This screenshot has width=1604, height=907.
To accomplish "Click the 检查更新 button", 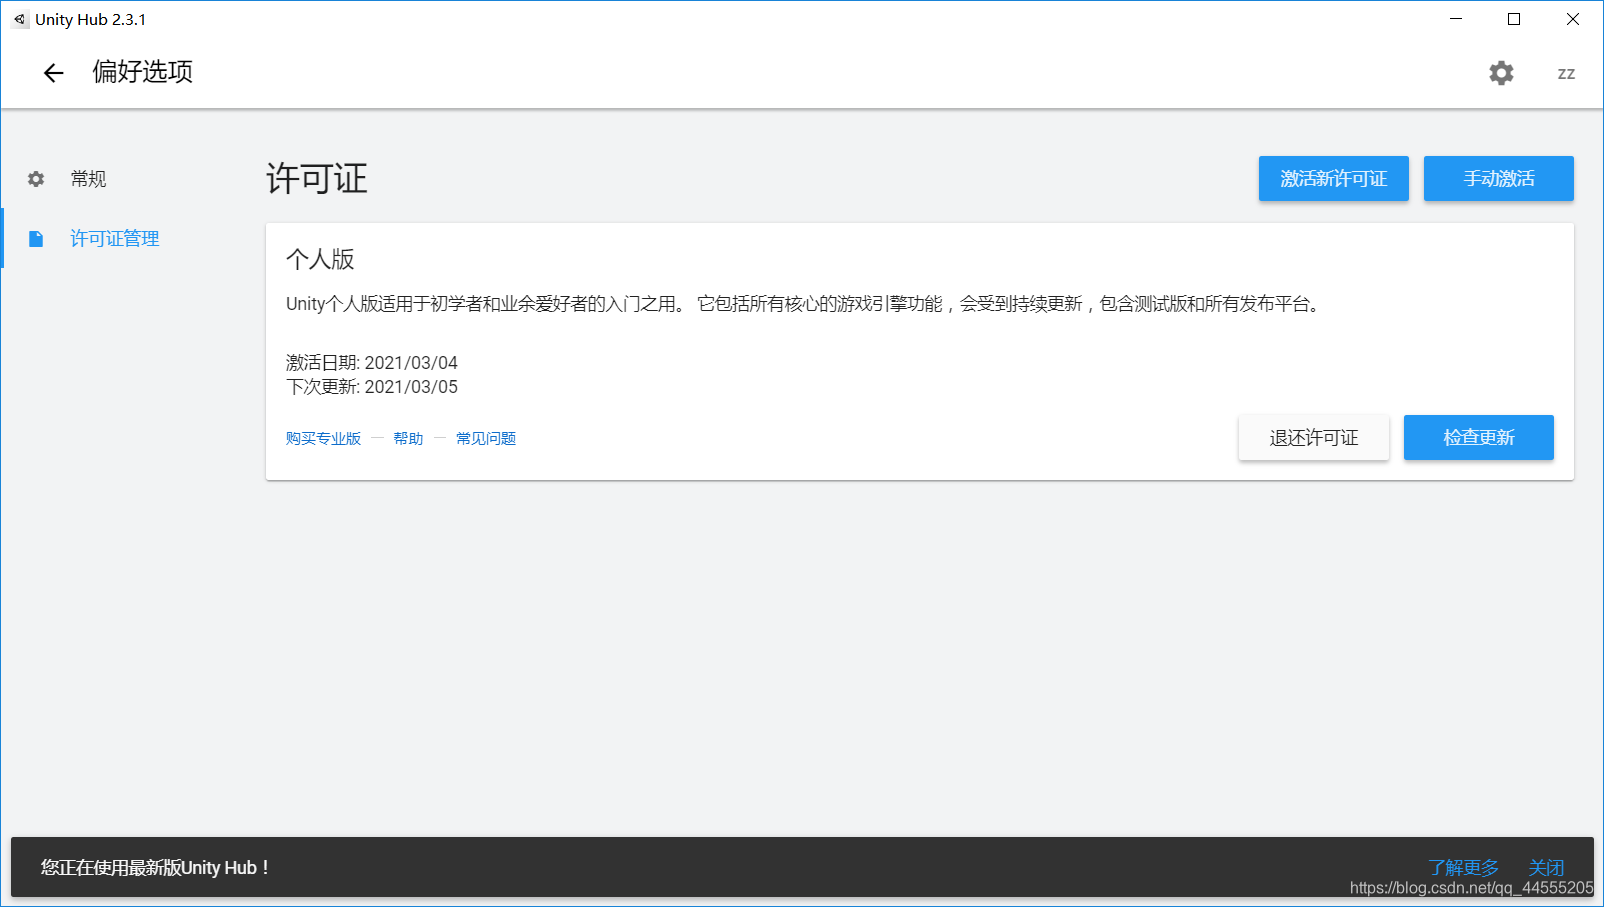I will pyautogui.click(x=1479, y=437).
